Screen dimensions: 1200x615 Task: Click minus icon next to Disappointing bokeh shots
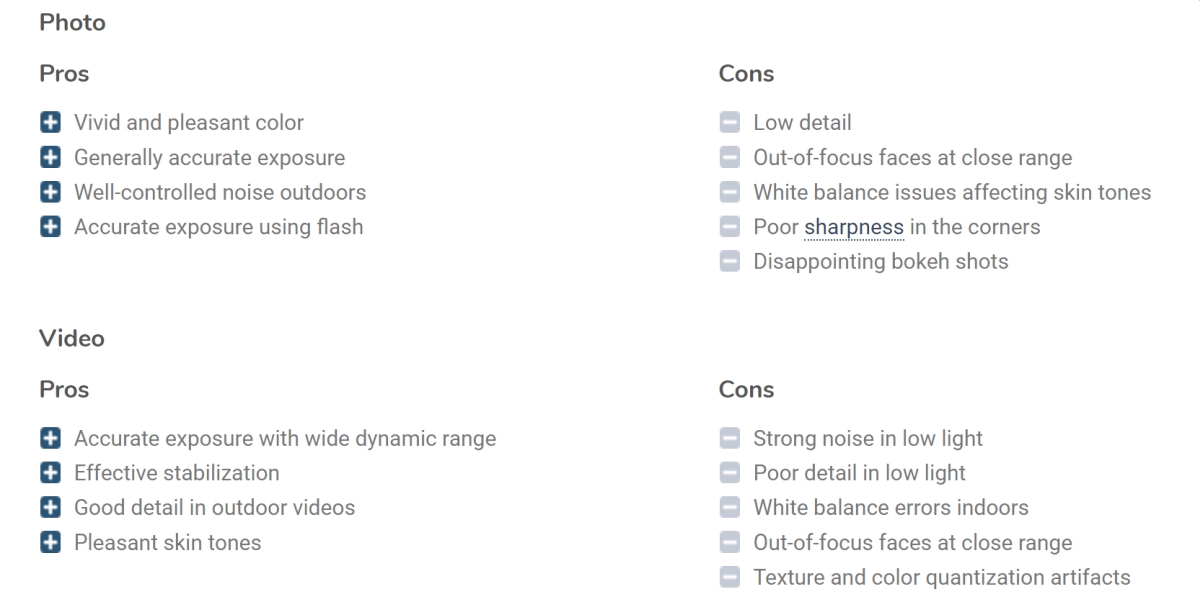click(730, 262)
